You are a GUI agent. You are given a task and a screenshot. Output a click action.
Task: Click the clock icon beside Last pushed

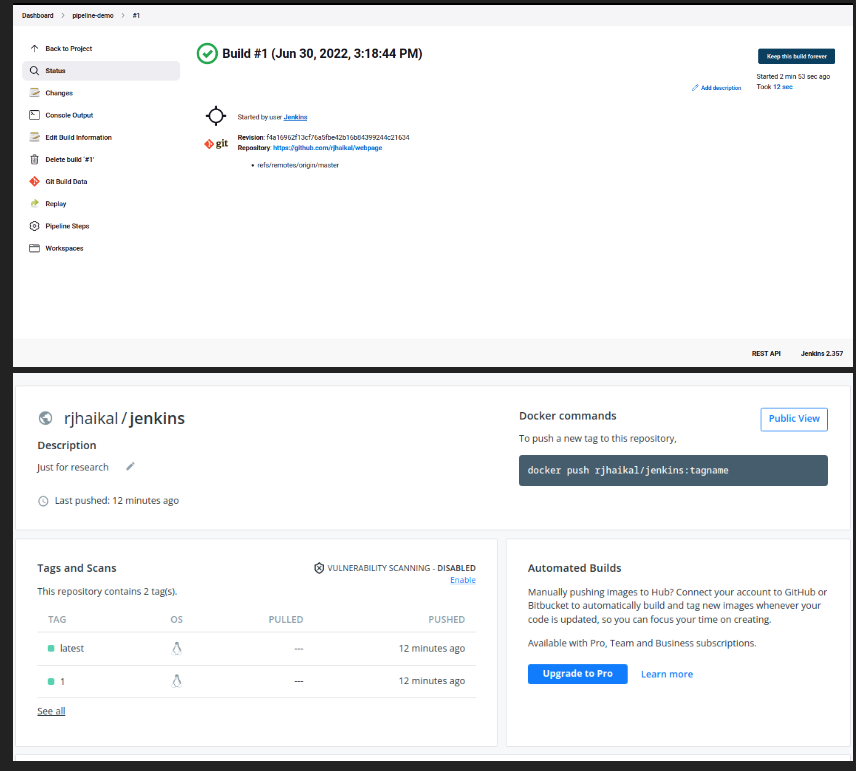(43, 501)
